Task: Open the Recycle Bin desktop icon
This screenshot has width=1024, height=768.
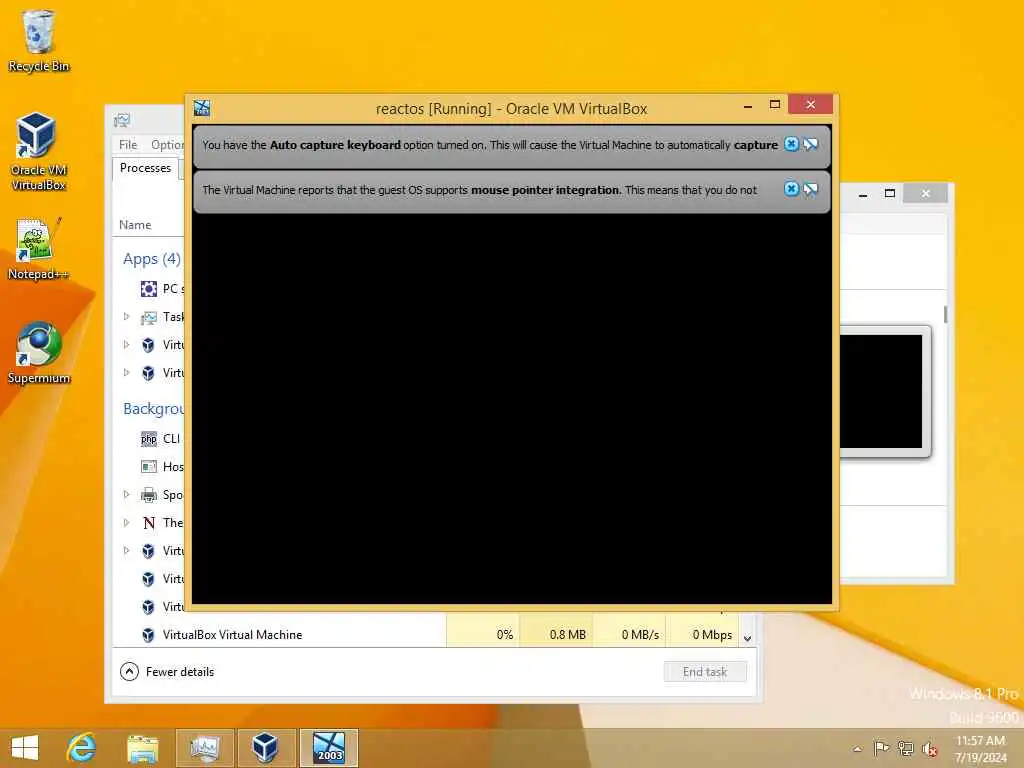Action: tap(39, 40)
